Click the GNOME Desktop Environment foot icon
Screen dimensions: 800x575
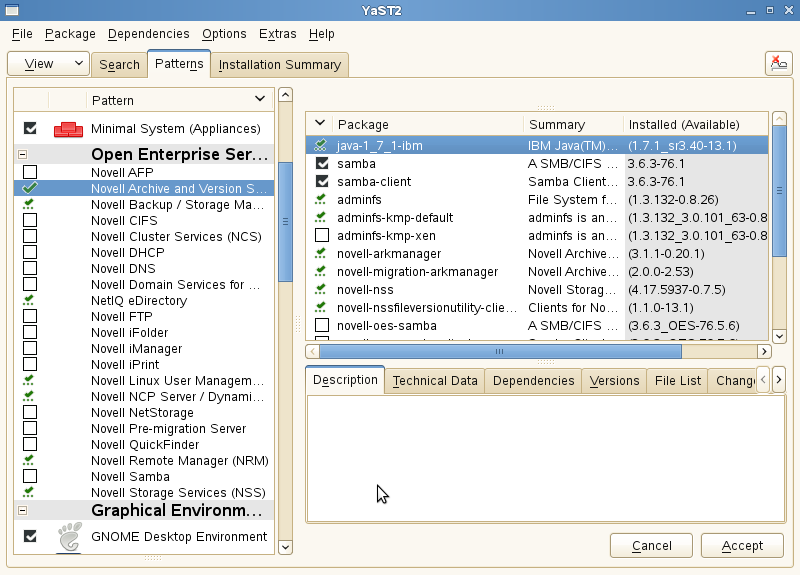[68, 536]
